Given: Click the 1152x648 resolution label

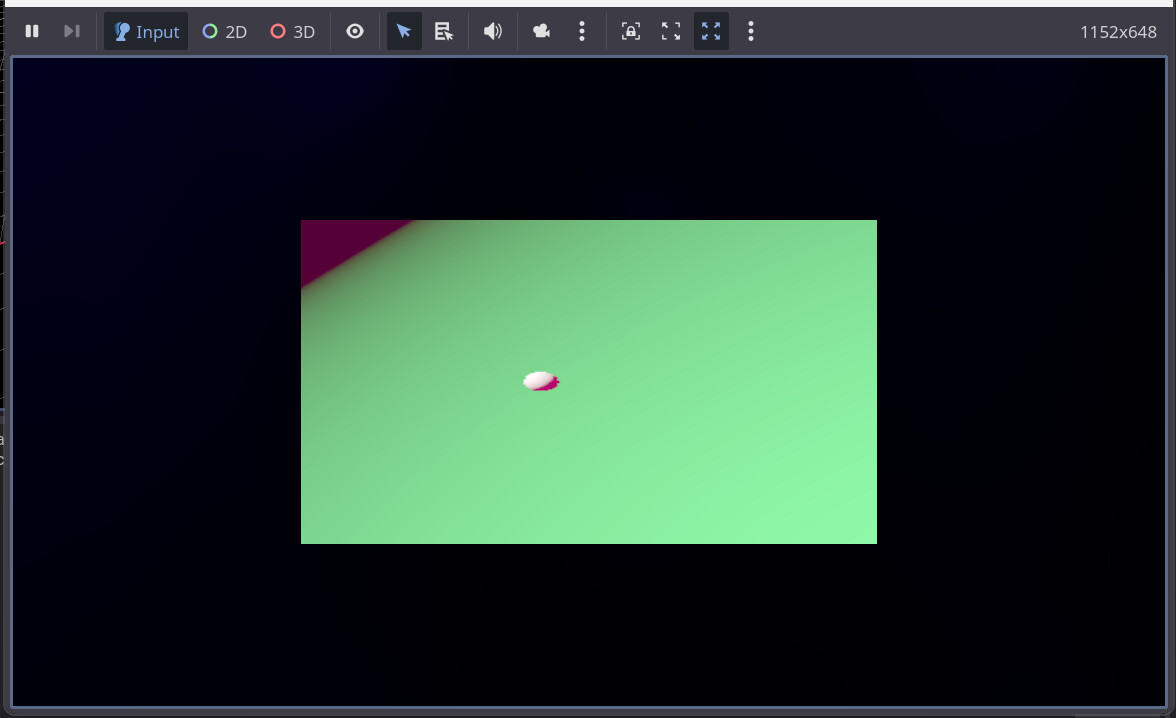Looking at the screenshot, I should 1117,32.
